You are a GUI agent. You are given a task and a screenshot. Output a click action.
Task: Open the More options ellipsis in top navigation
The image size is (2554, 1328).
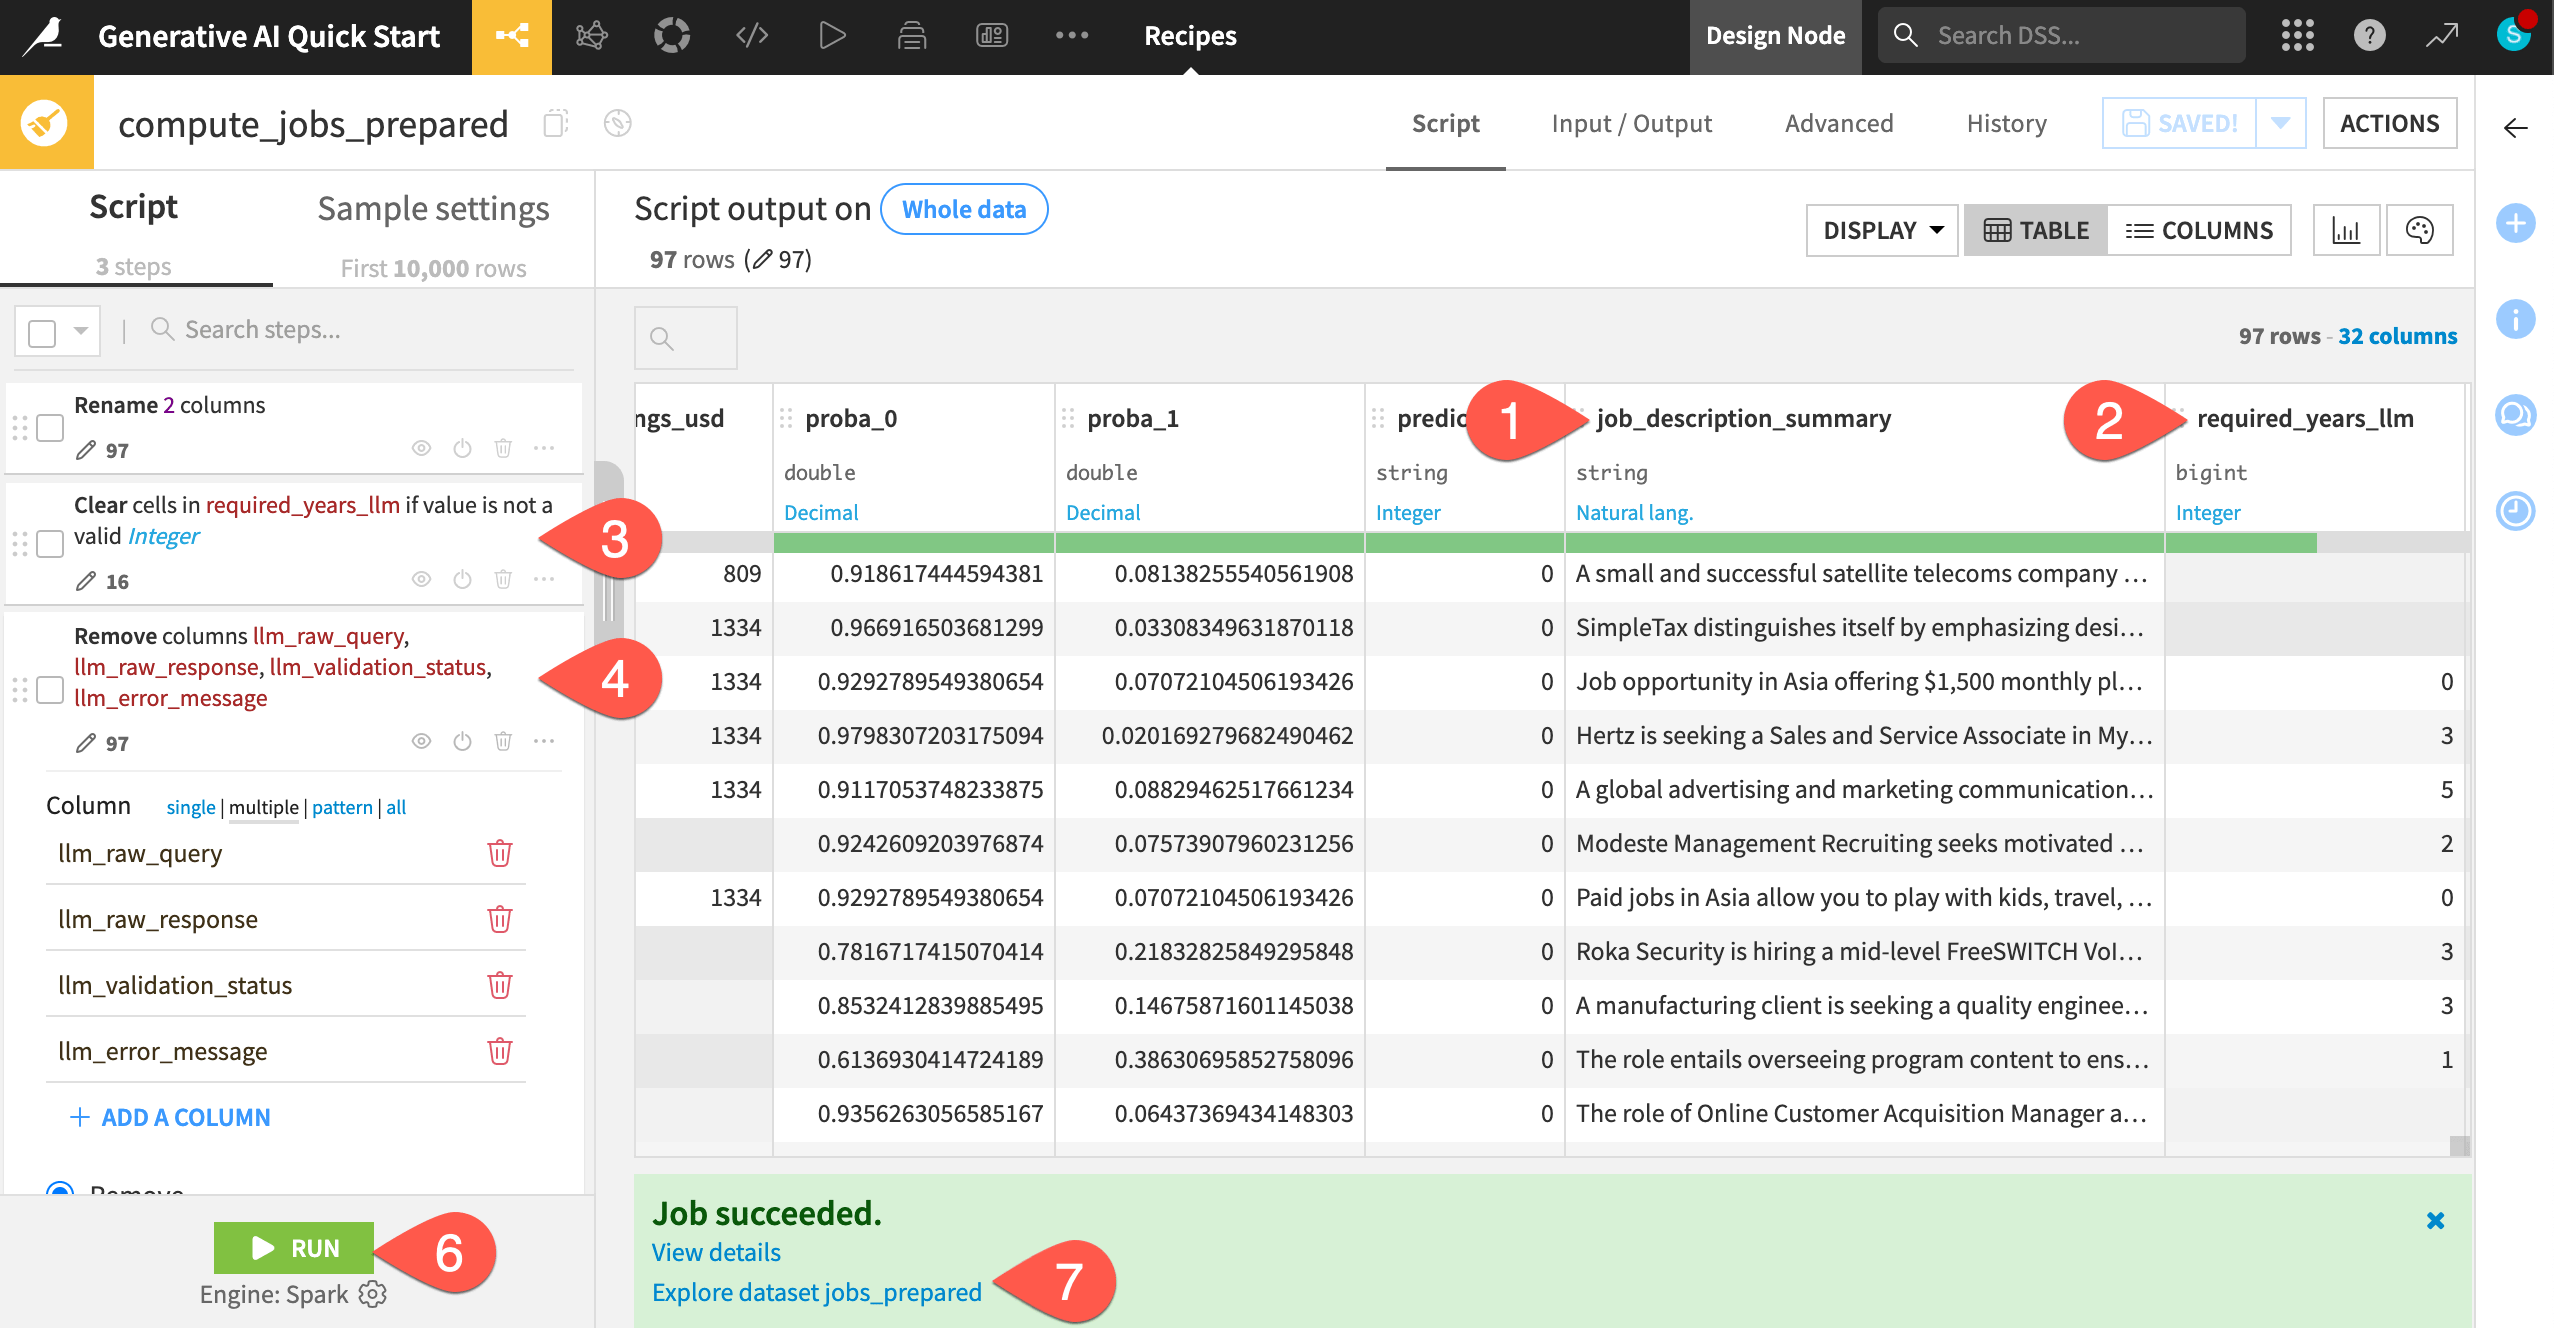1073,35
